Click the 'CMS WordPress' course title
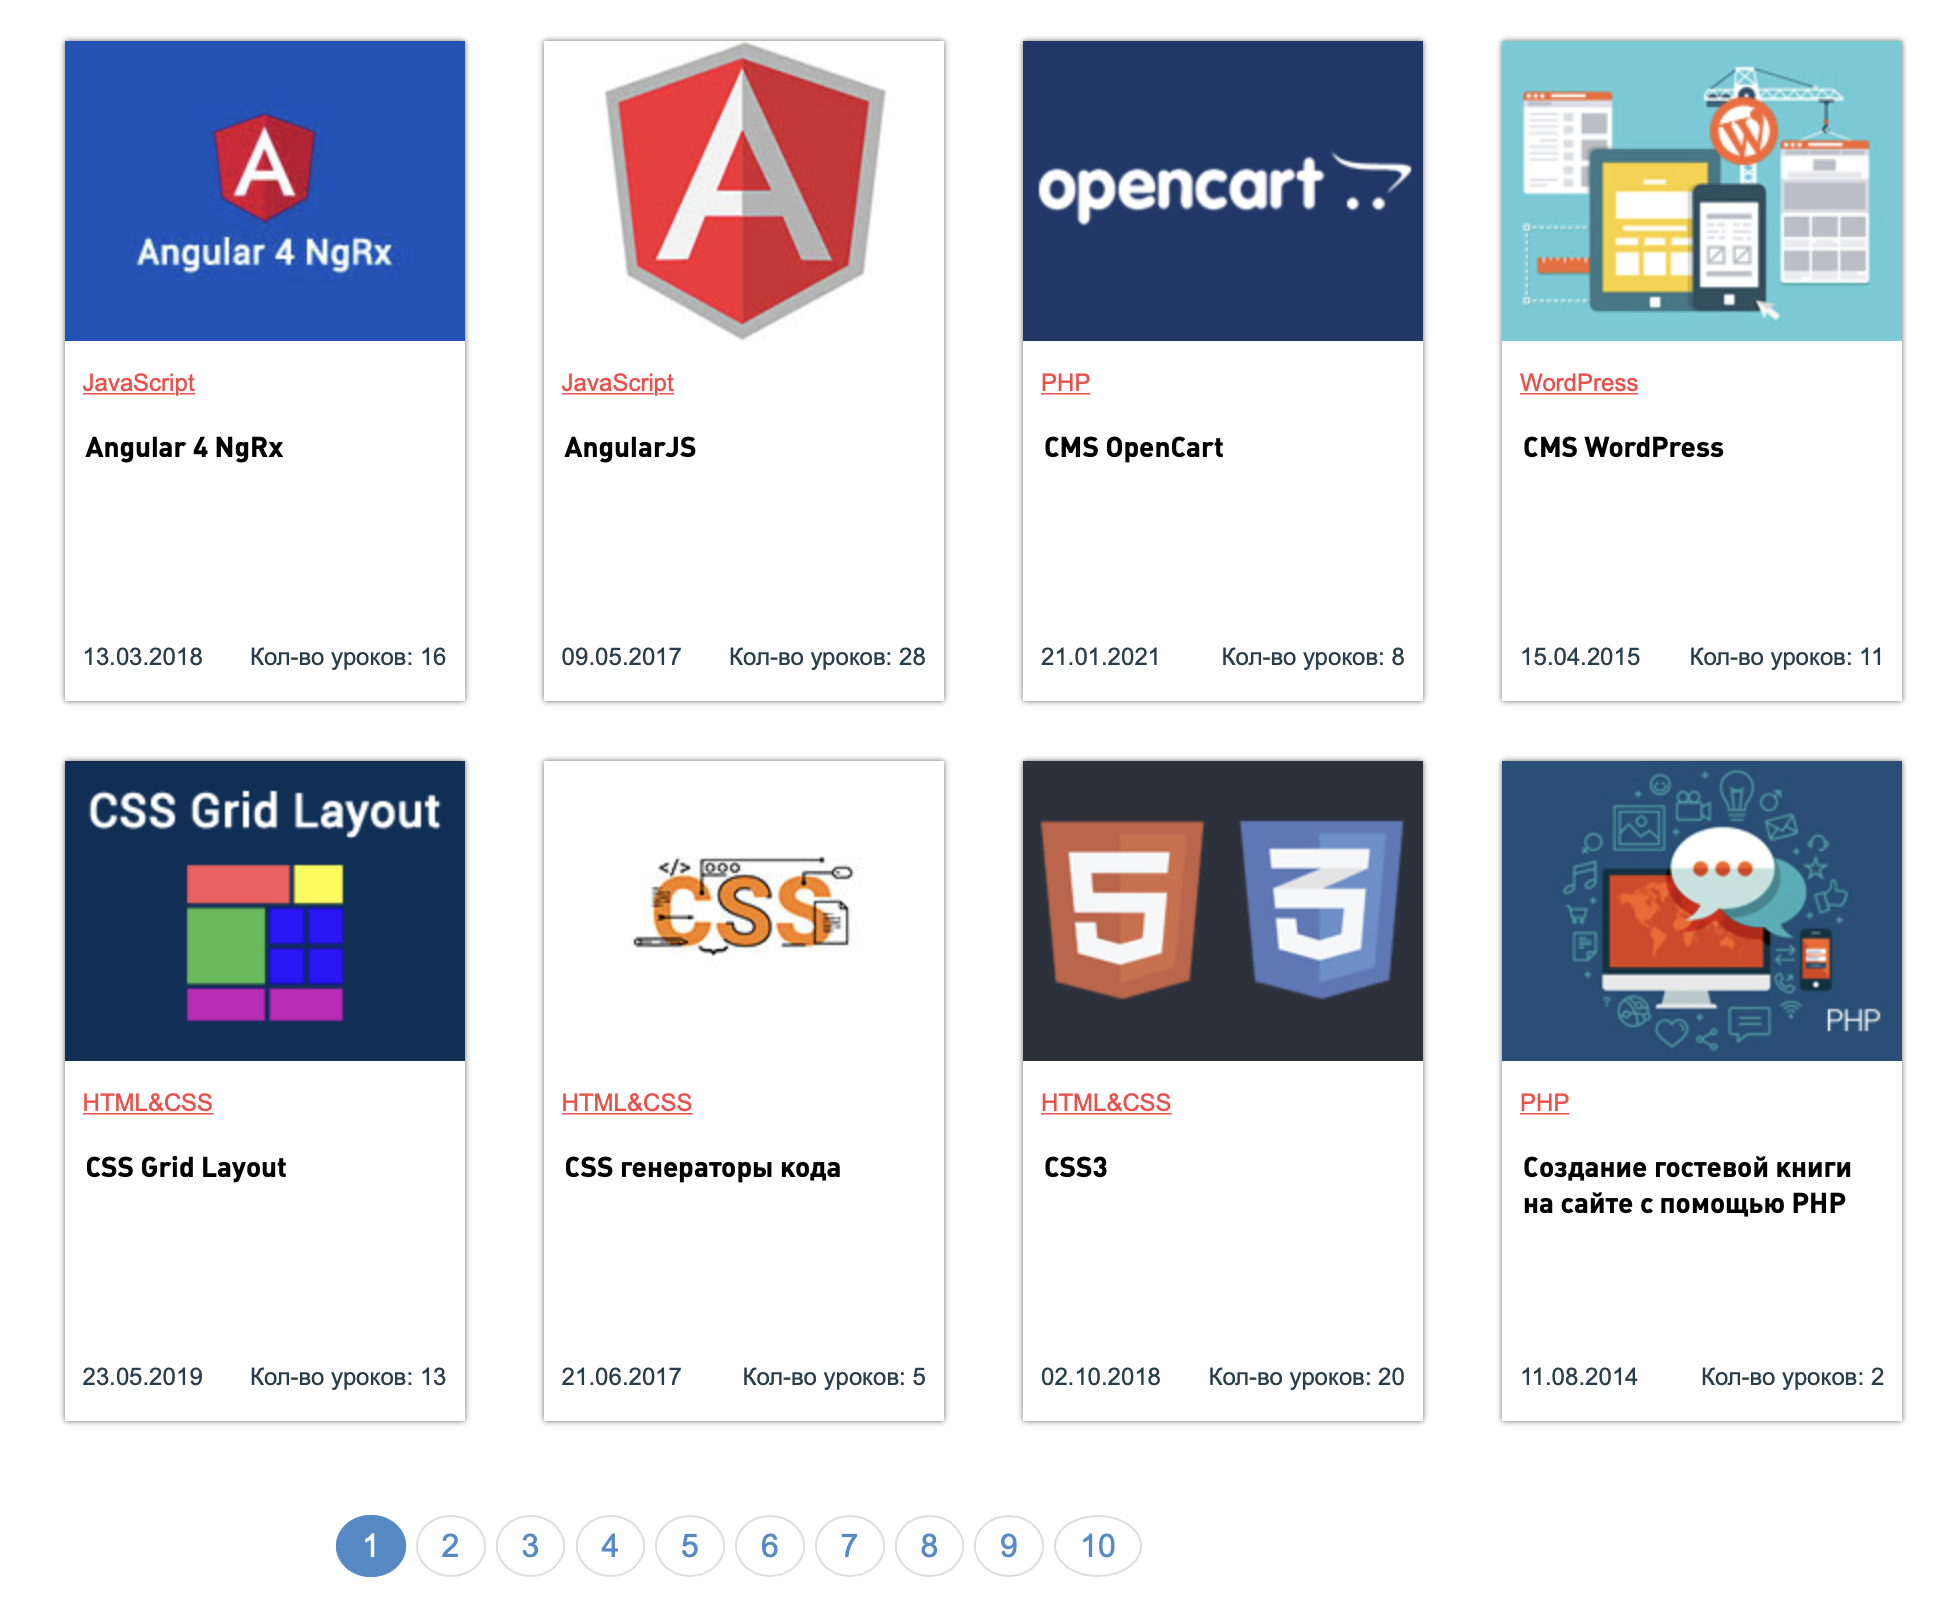Viewport: 1960px width, 1600px height. point(1624,448)
